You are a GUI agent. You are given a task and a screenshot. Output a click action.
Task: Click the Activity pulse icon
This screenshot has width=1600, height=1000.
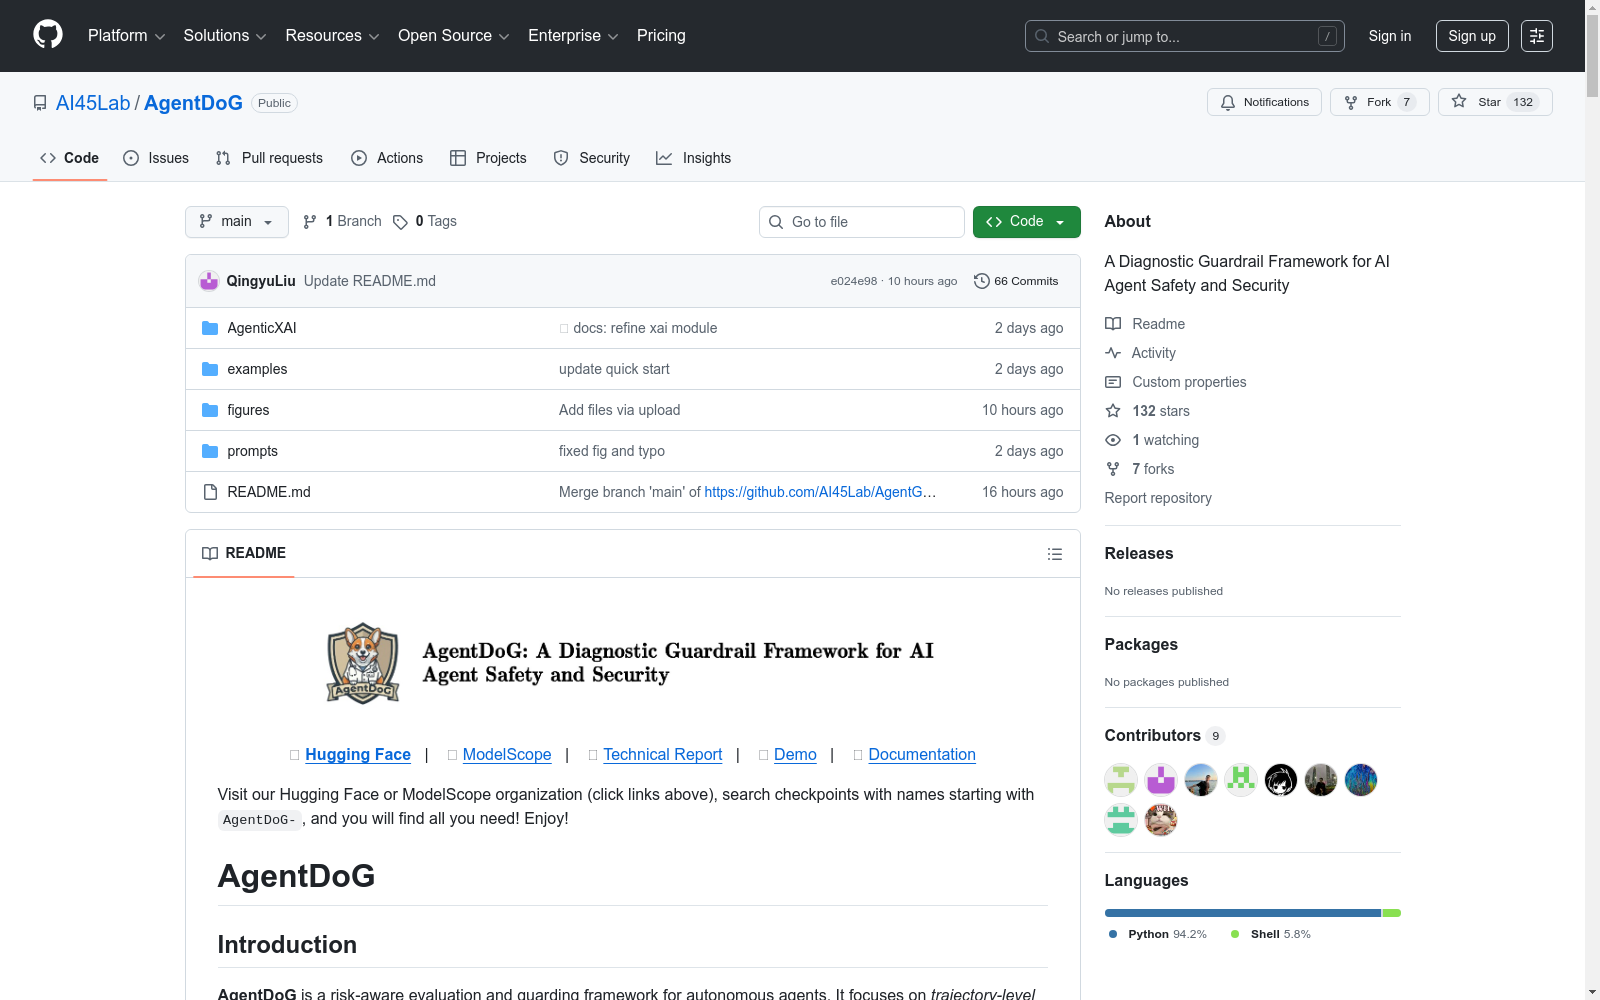click(1113, 353)
